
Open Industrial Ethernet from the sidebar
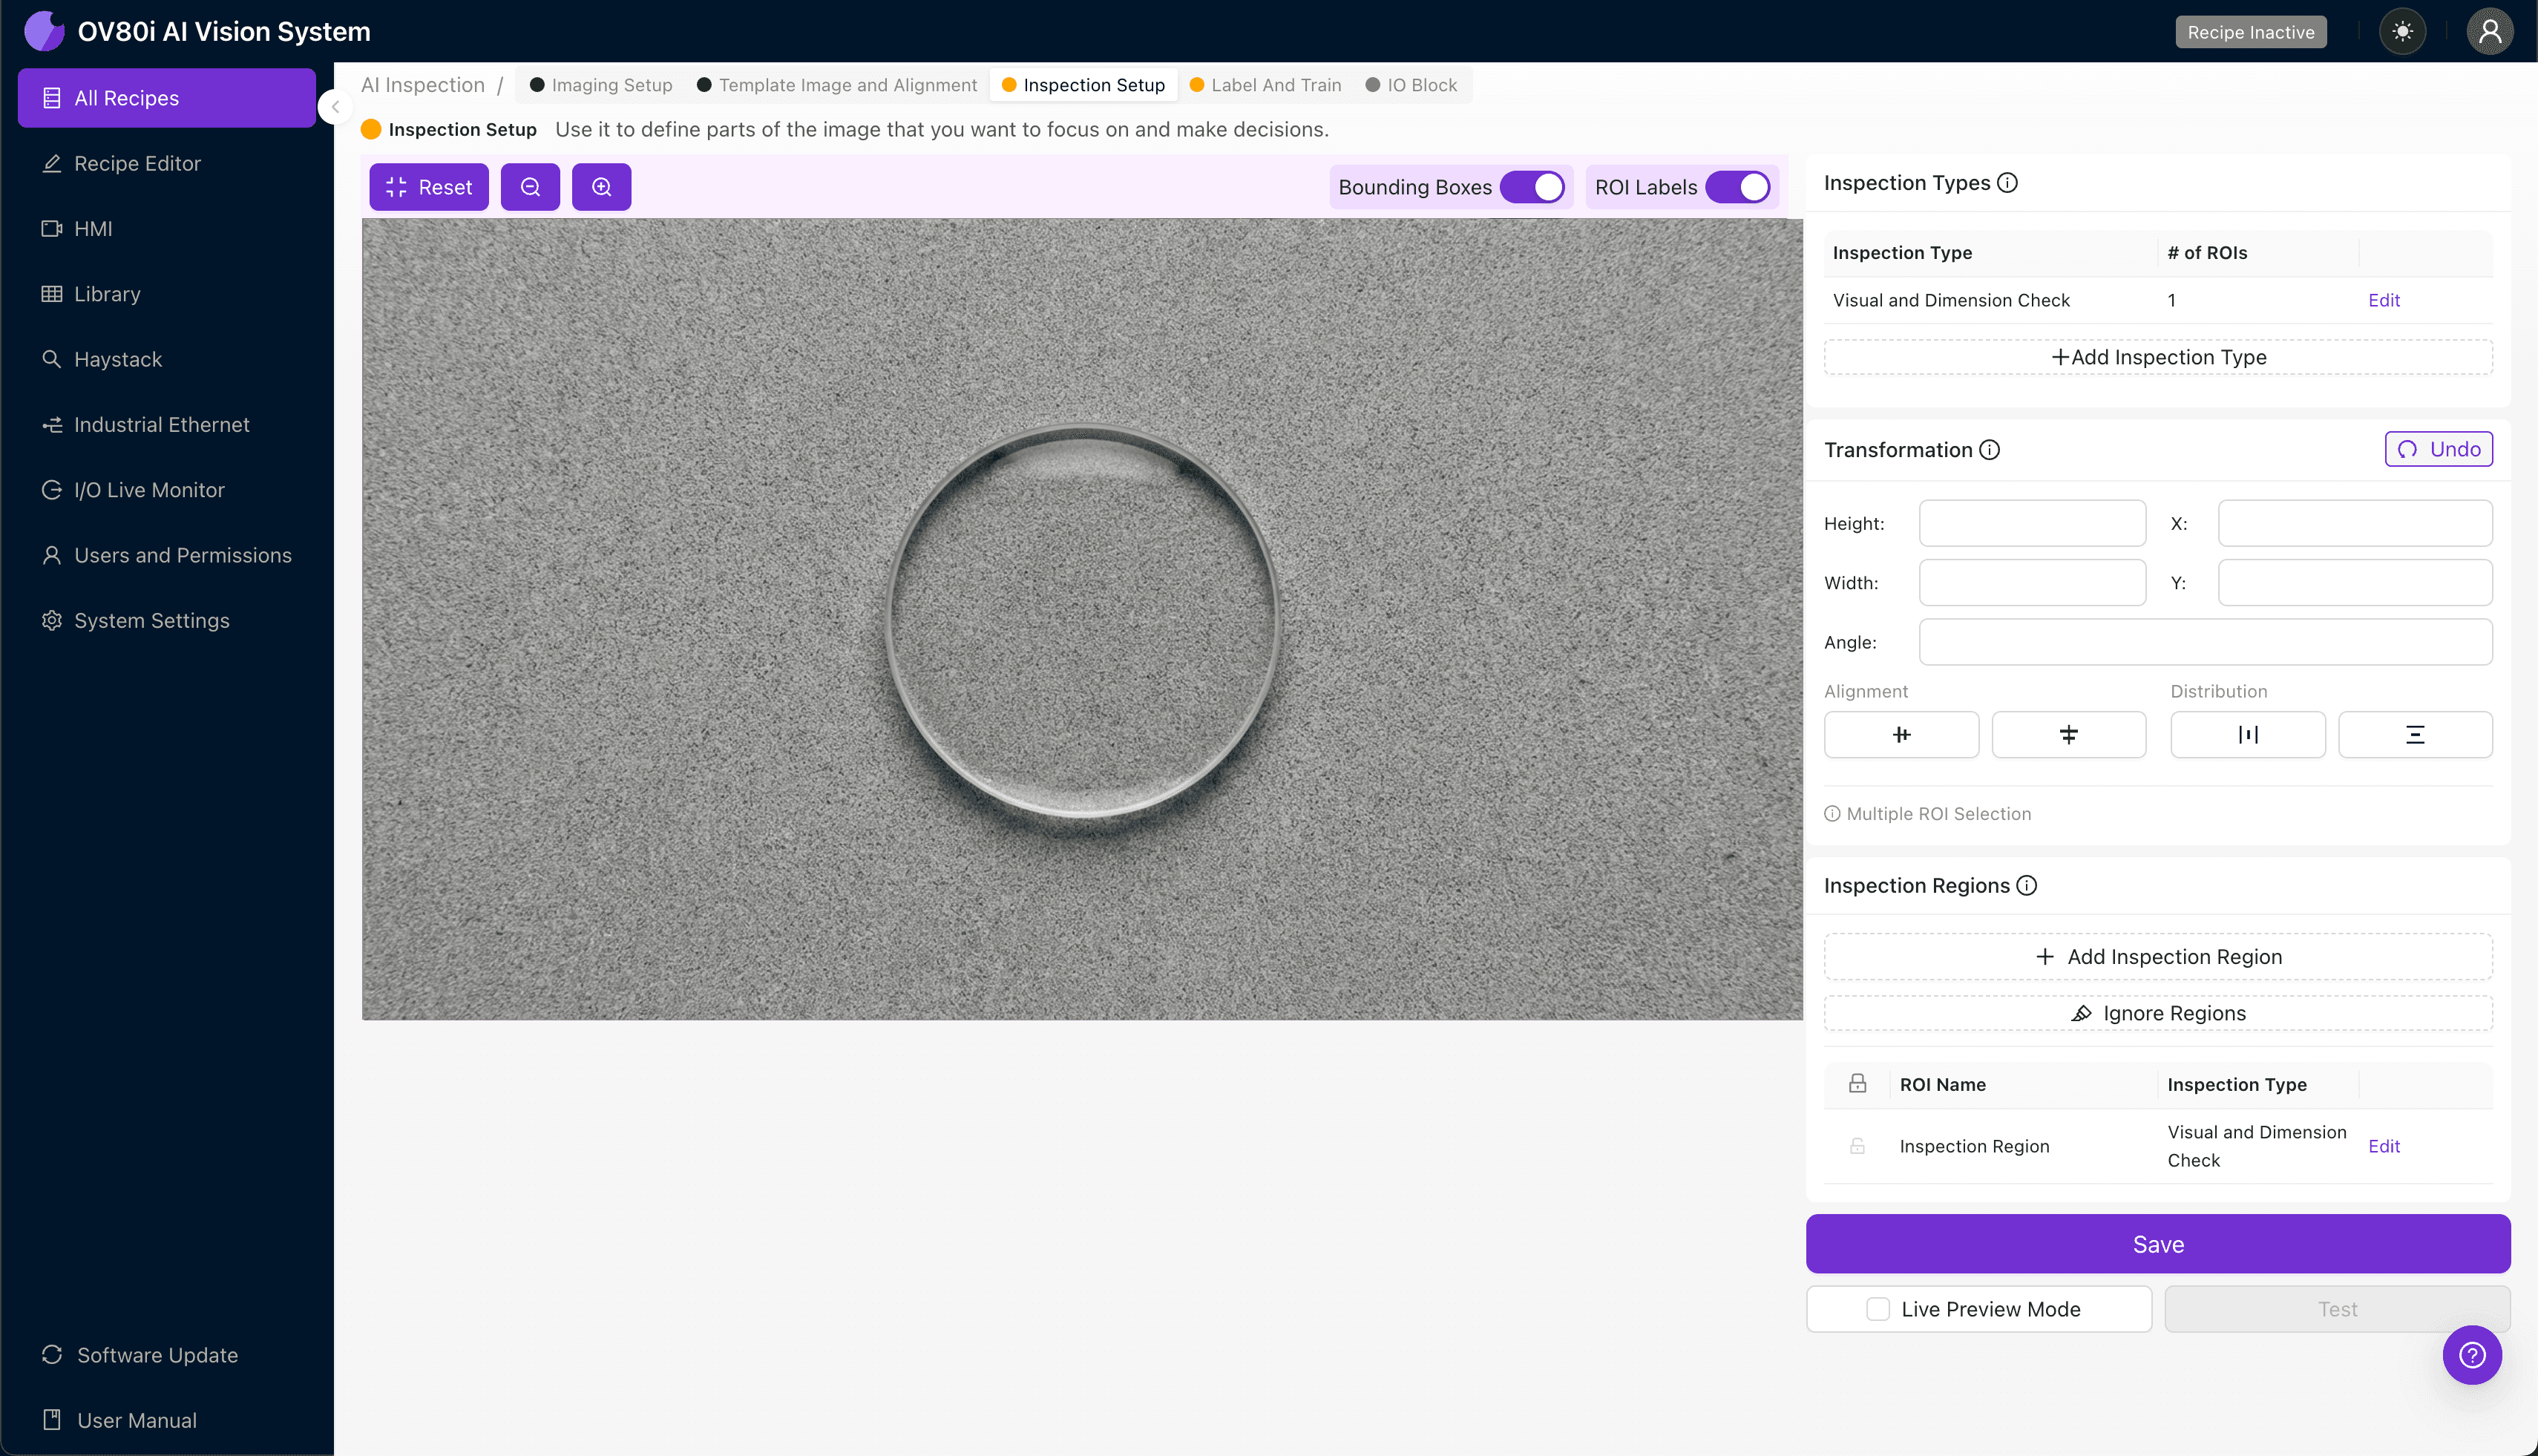[161, 424]
